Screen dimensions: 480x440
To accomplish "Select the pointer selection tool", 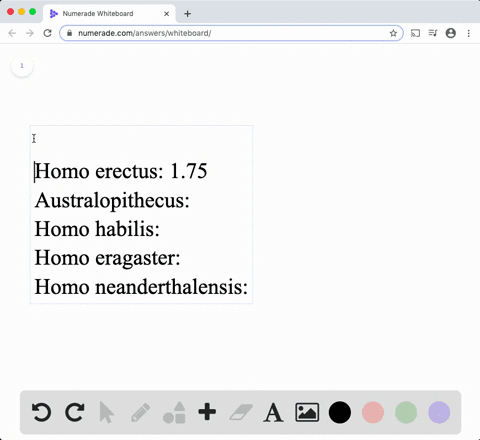I will click(107, 412).
